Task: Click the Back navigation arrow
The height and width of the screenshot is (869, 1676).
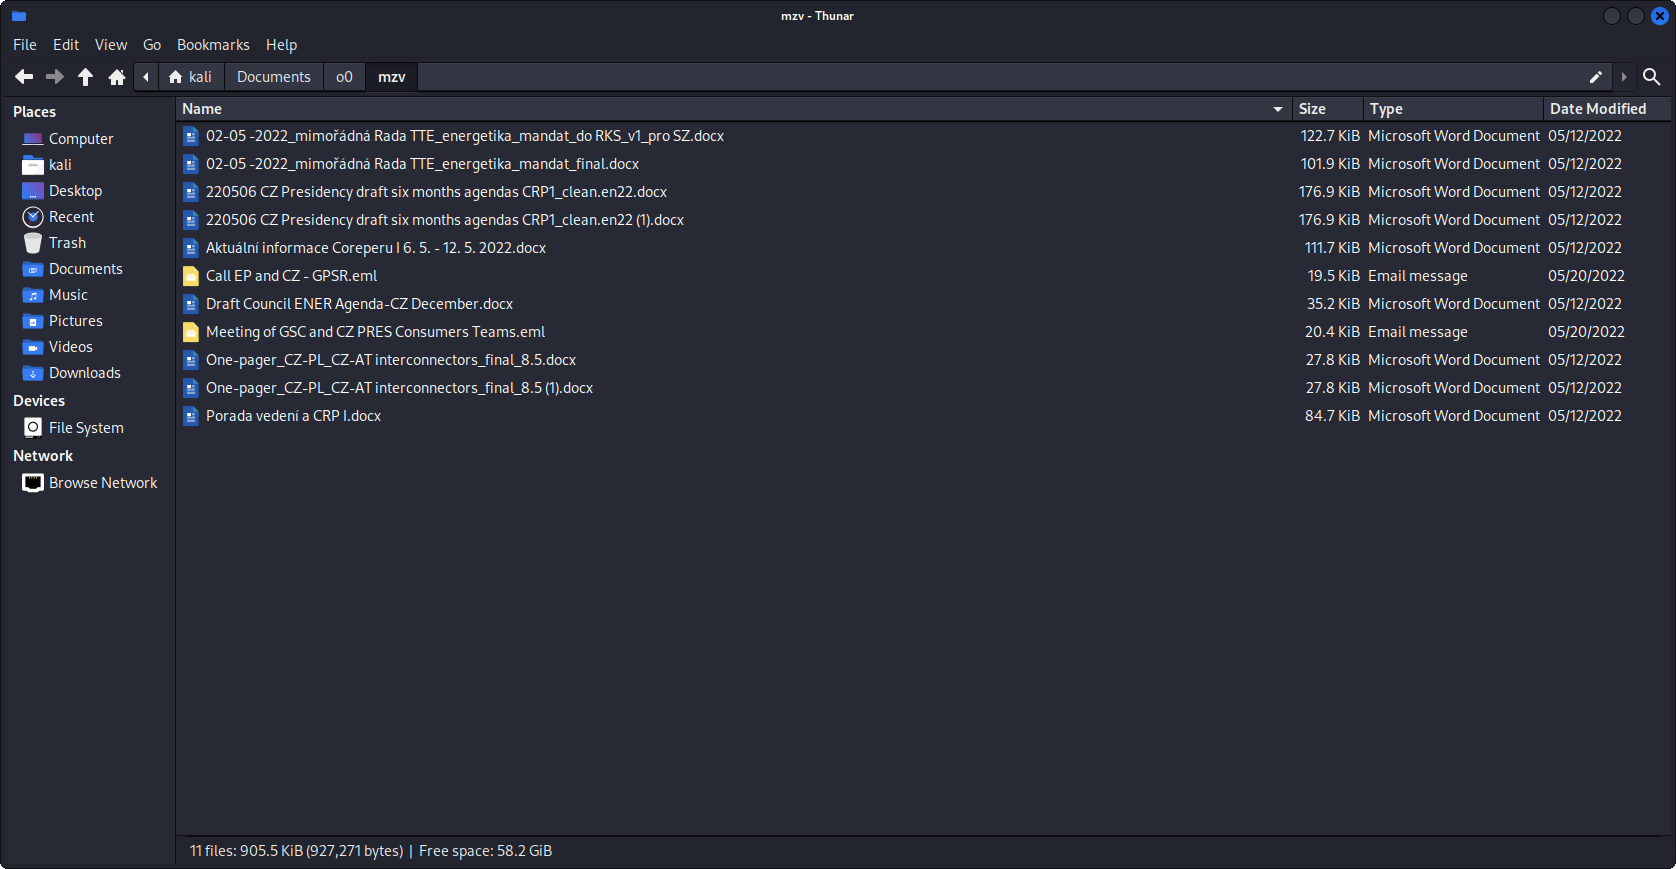Action: (24, 77)
